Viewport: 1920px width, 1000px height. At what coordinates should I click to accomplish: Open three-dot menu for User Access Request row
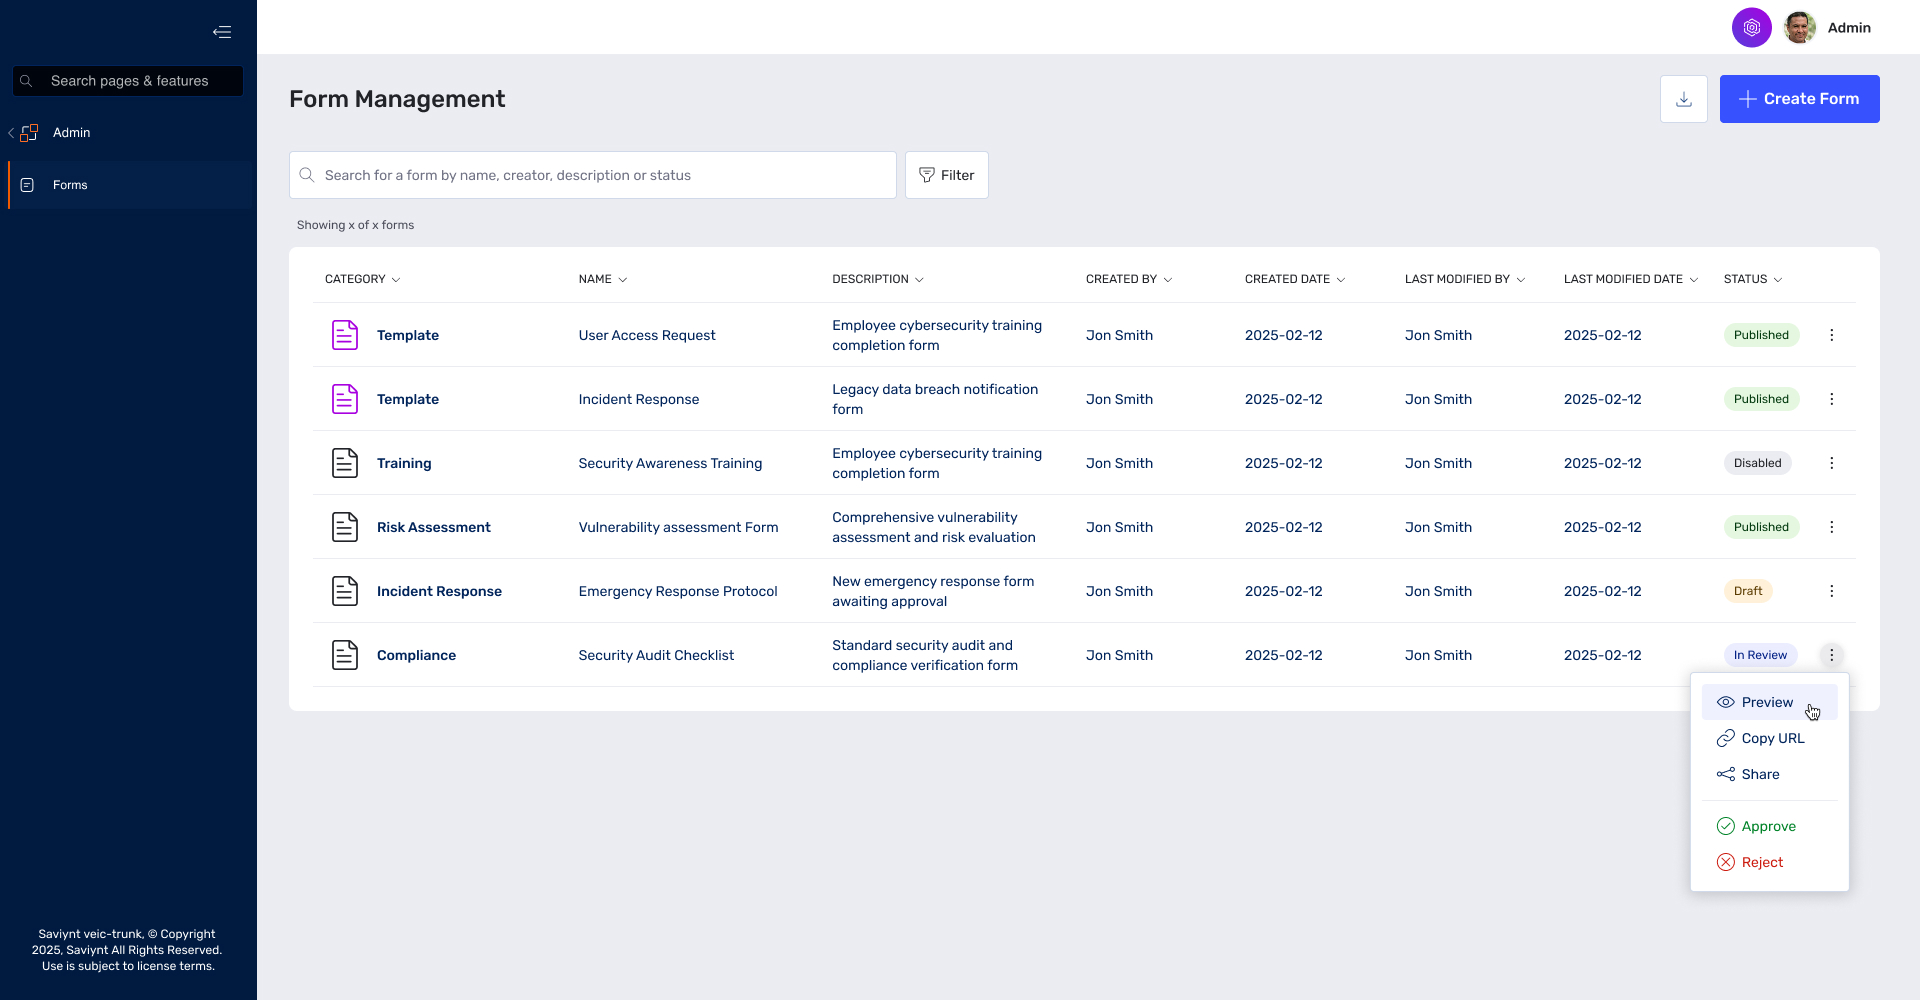[x=1831, y=335]
